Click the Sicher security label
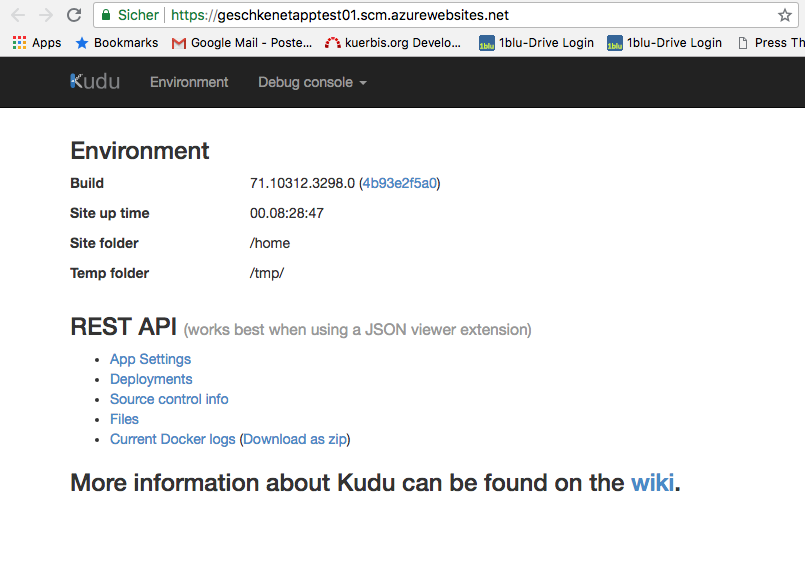805x573 pixels. [x=138, y=15]
